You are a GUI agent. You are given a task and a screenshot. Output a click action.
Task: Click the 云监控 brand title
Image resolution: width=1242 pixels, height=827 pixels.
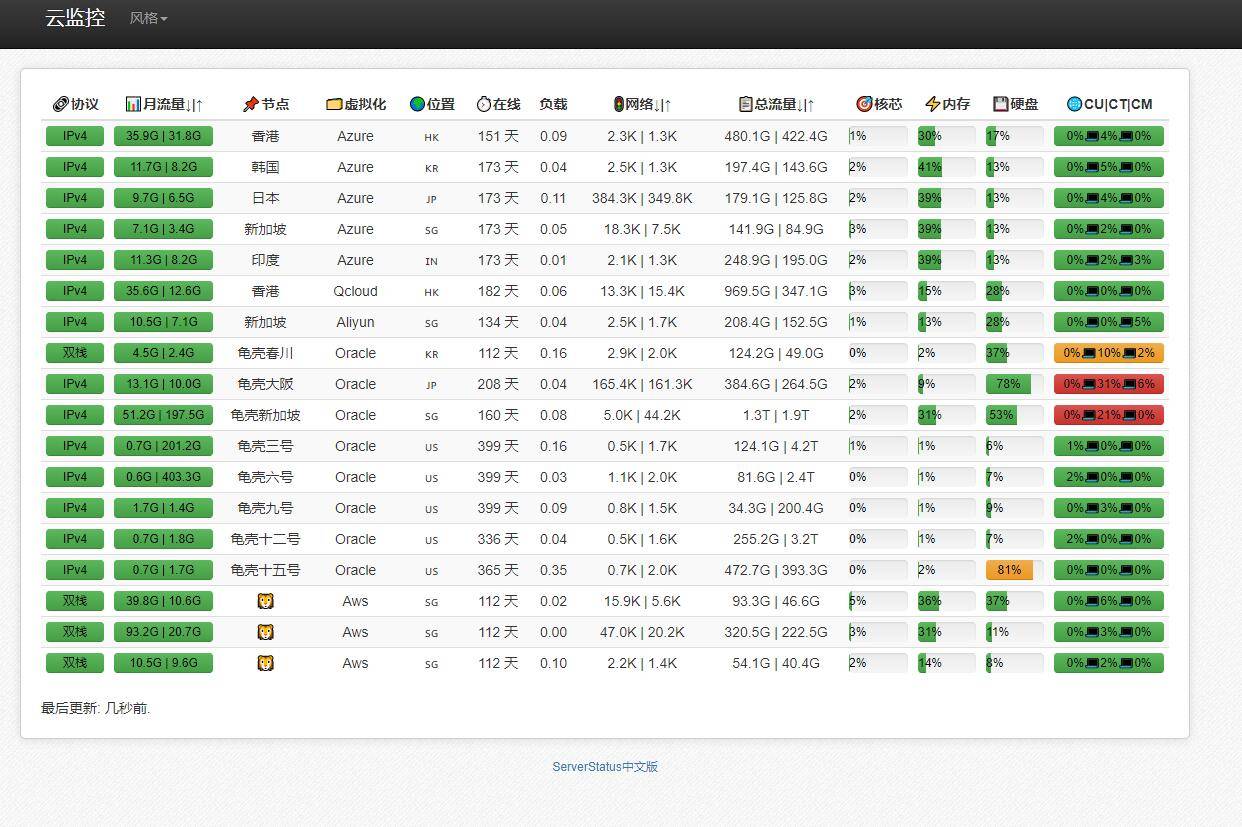tap(75, 18)
